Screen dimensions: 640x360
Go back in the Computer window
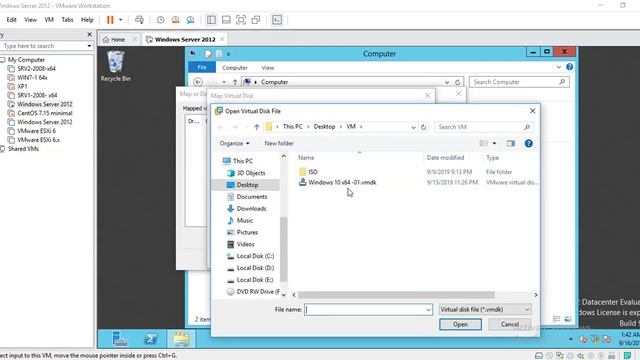point(198,82)
